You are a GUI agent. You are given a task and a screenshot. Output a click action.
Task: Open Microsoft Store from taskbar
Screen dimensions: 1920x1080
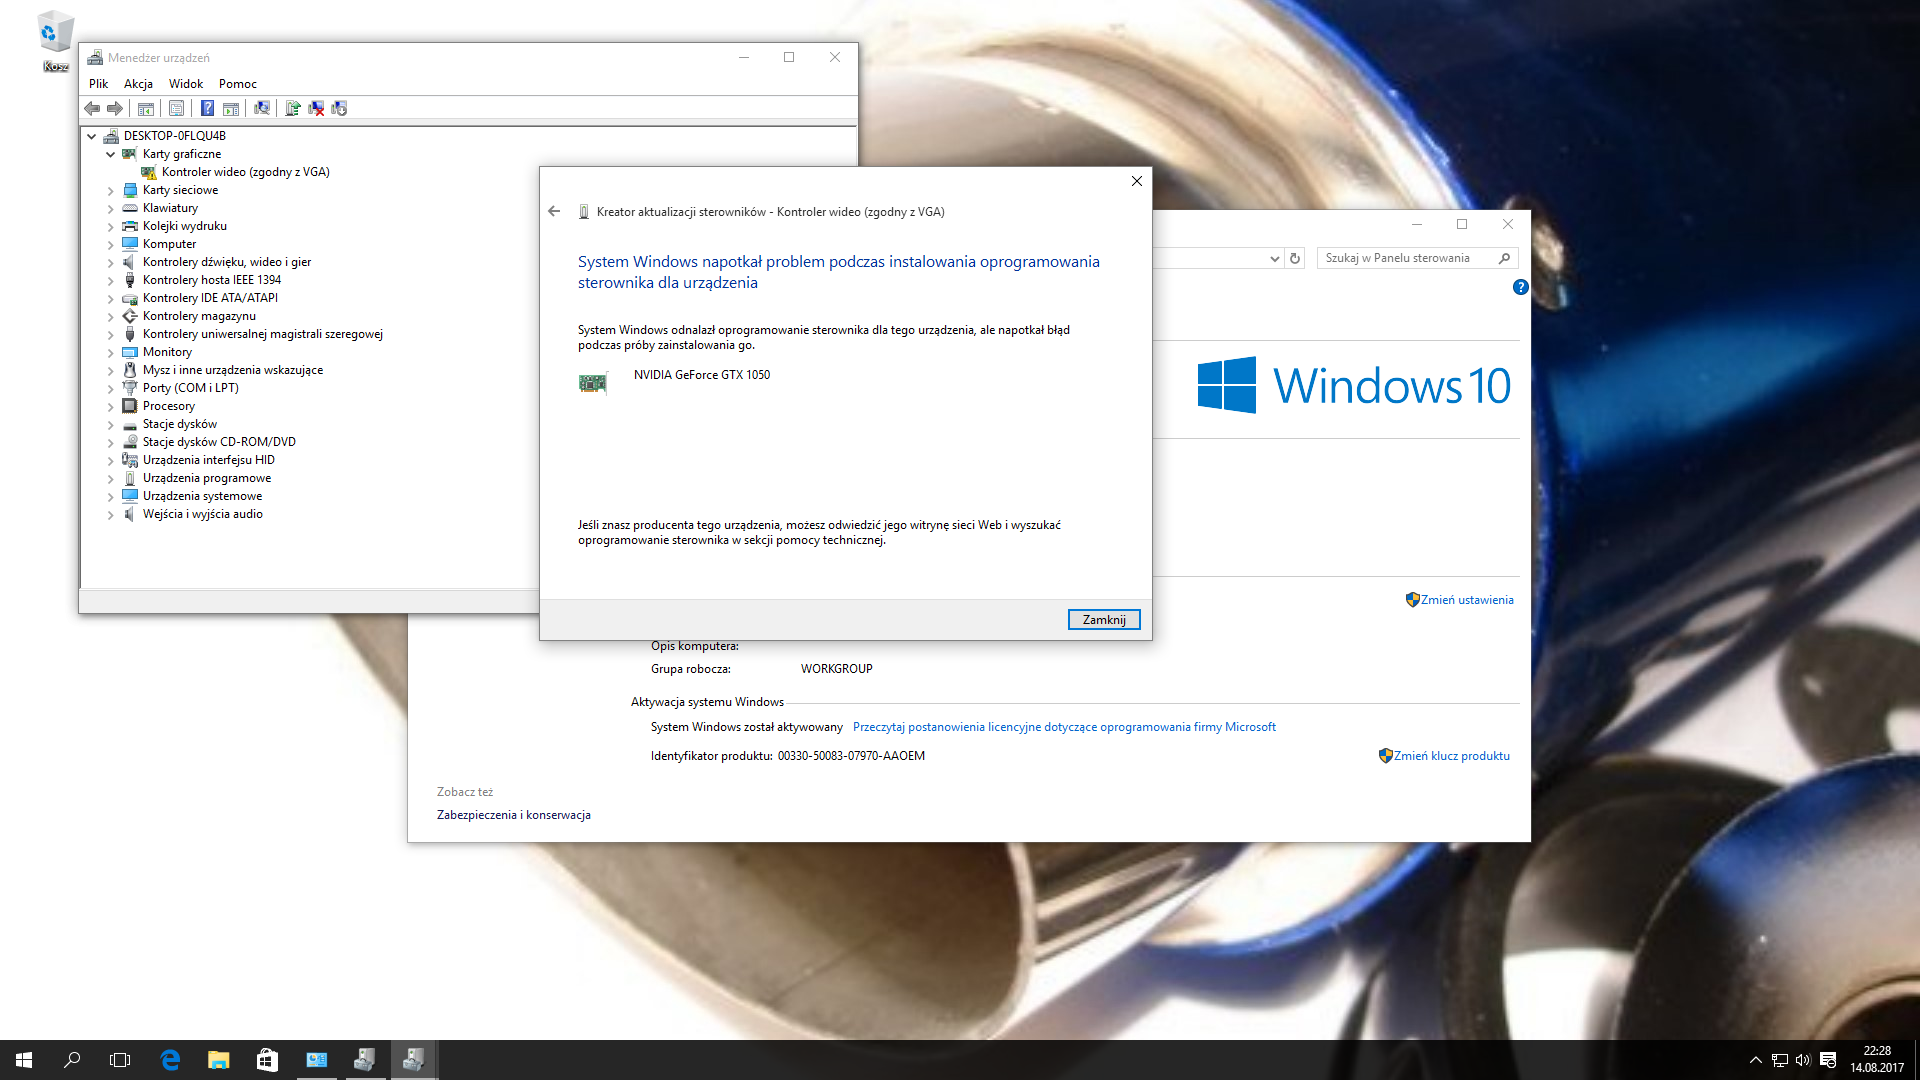coord(267,1060)
